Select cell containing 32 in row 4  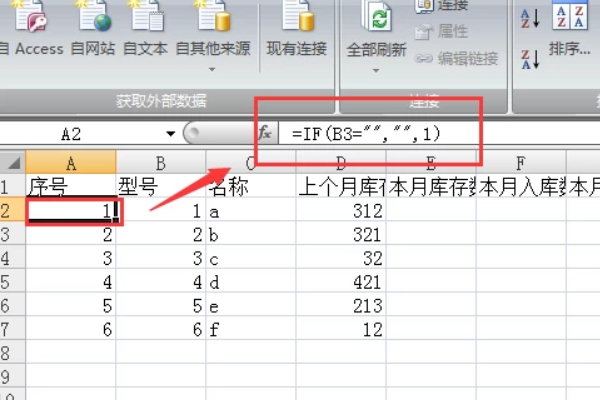click(x=341, y=258)
